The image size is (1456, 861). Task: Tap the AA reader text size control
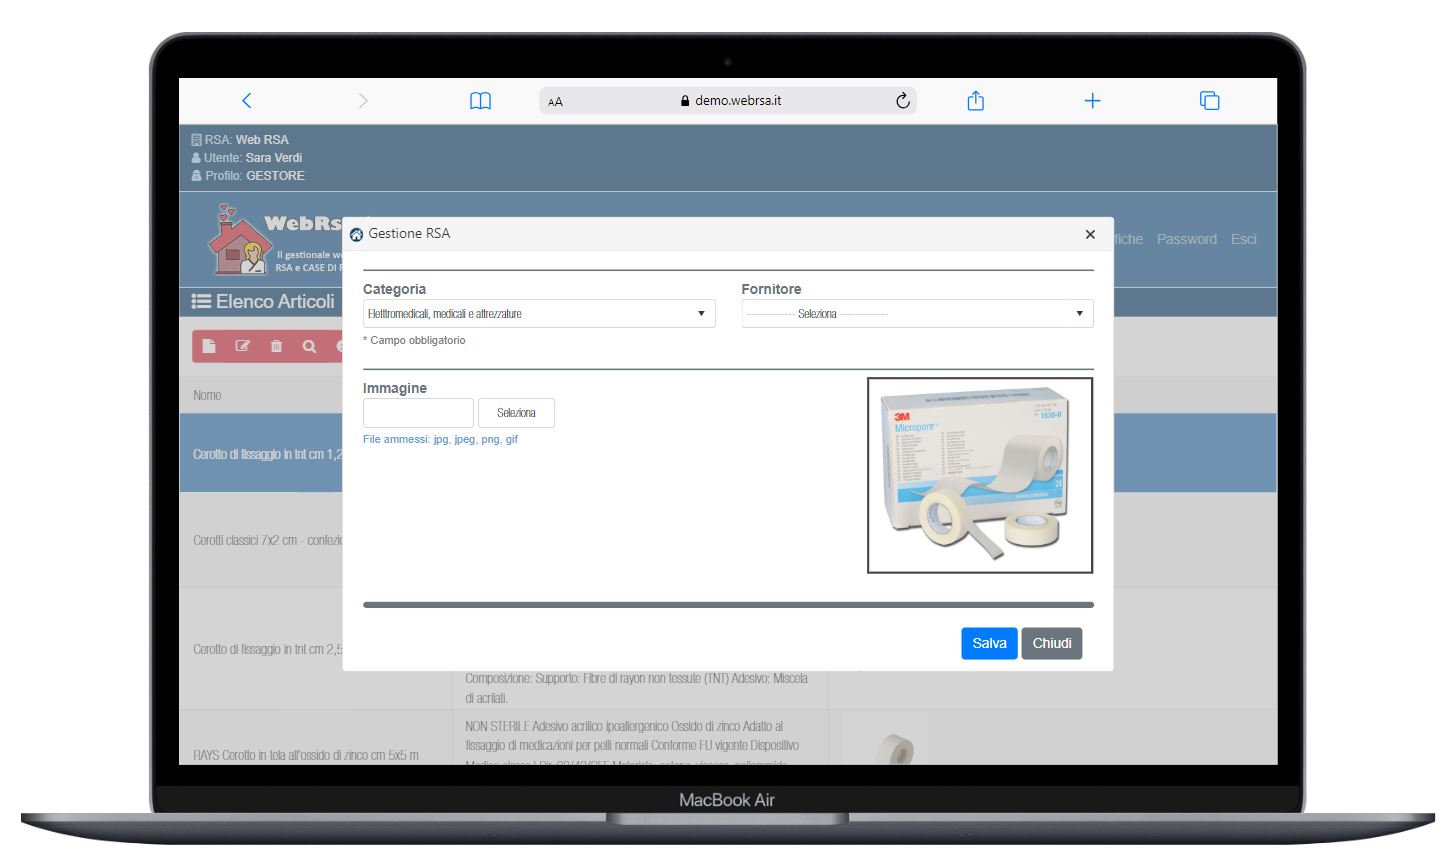(x=556, y=102)
